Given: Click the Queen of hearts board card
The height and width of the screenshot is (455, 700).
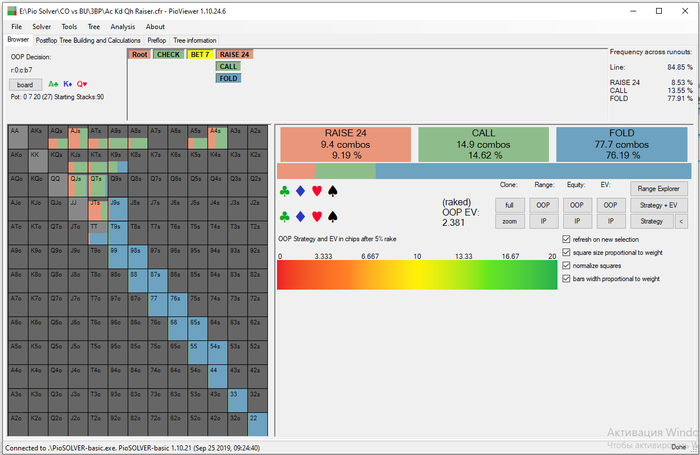Looking at the screenshot, I should 82,84.
